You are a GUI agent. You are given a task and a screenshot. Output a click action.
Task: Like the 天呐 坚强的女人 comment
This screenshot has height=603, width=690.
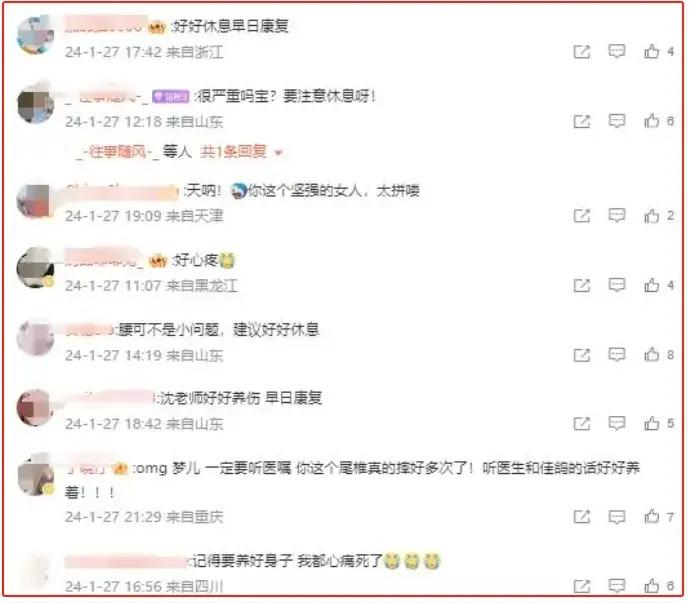tap(652, 216)
